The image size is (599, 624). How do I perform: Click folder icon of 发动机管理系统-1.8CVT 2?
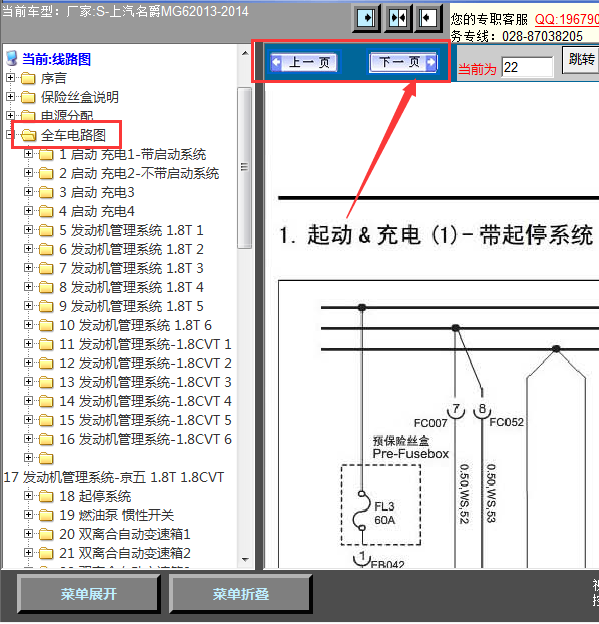click(46, 363)
